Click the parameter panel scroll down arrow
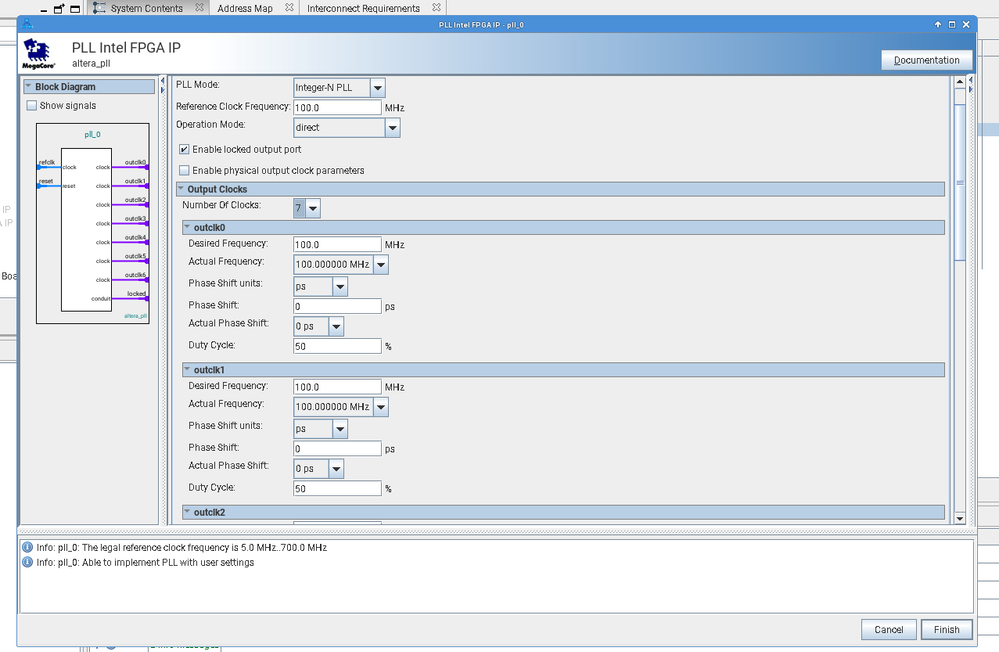 coord(960,519)
